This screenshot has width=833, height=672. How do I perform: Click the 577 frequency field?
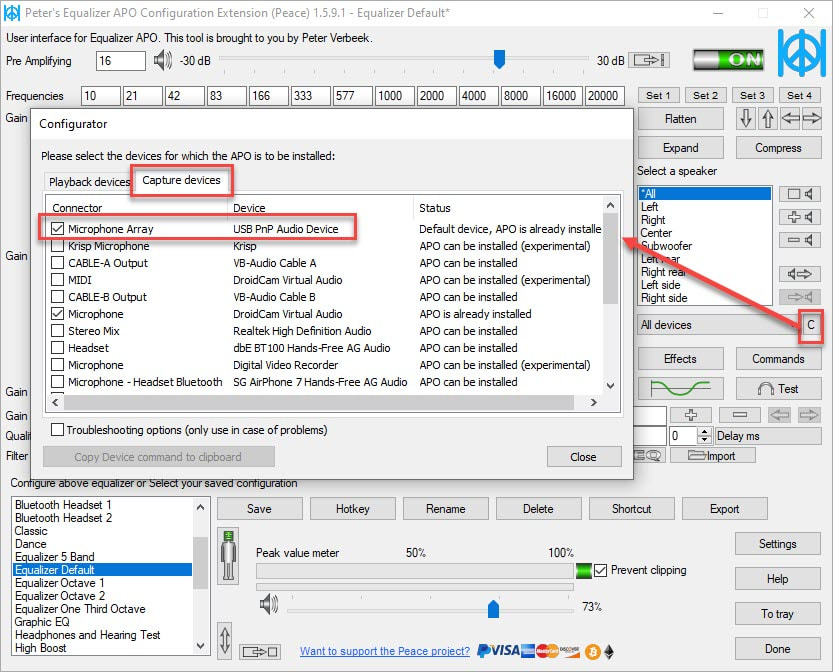[x=353, y=96]
